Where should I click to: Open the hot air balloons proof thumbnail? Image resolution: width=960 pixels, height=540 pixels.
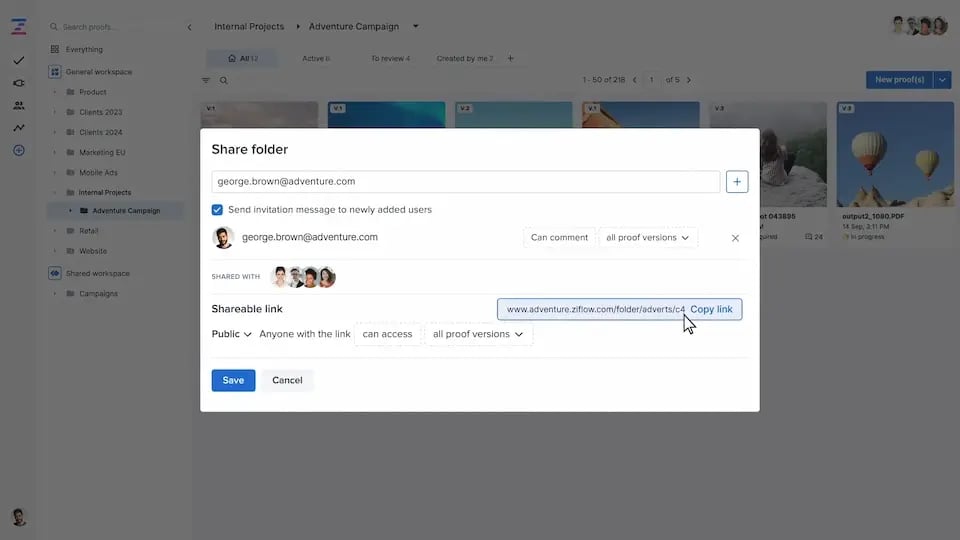click(x=895, y=154)
